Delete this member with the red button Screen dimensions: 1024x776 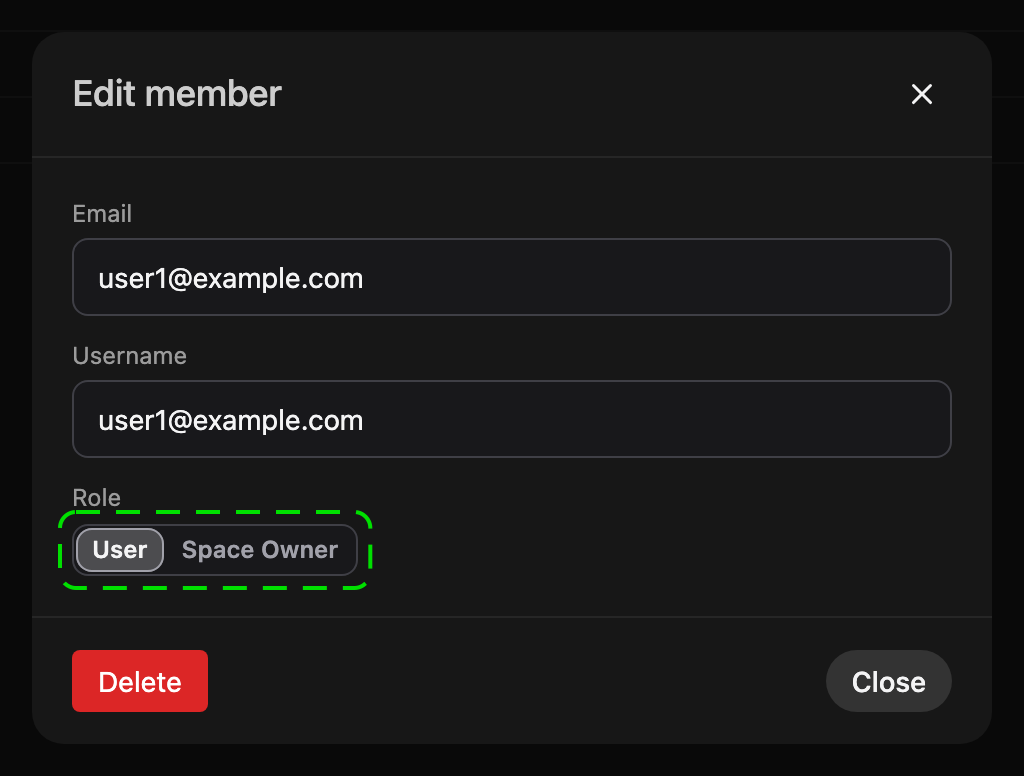(x=140, y=681)
